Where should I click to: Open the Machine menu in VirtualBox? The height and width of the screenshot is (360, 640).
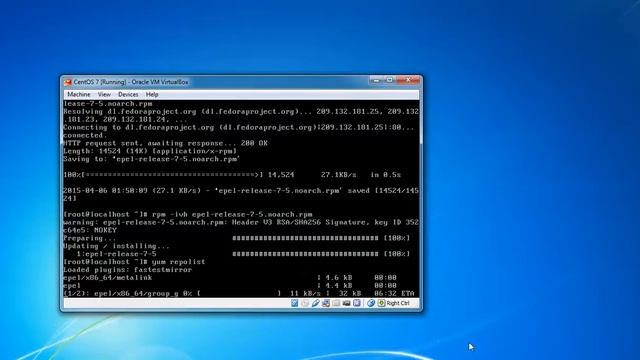(79, 94)
